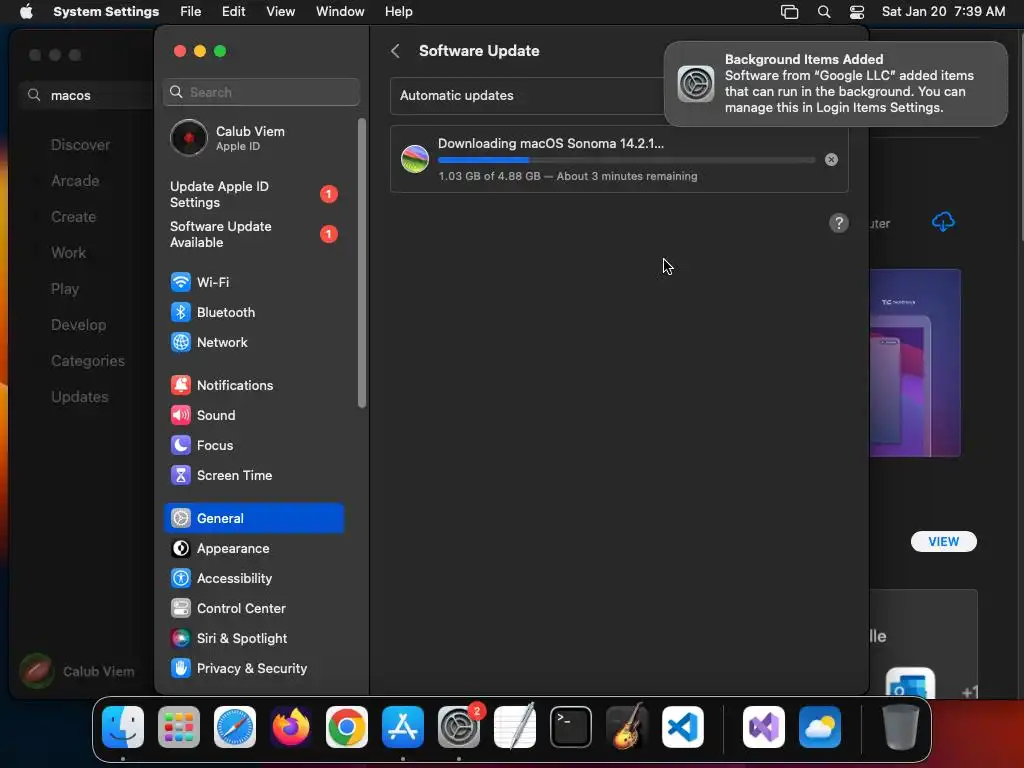Open Siri & Spotlight settings
Screen dimensions: 1024x768
[x=253, y=639]
